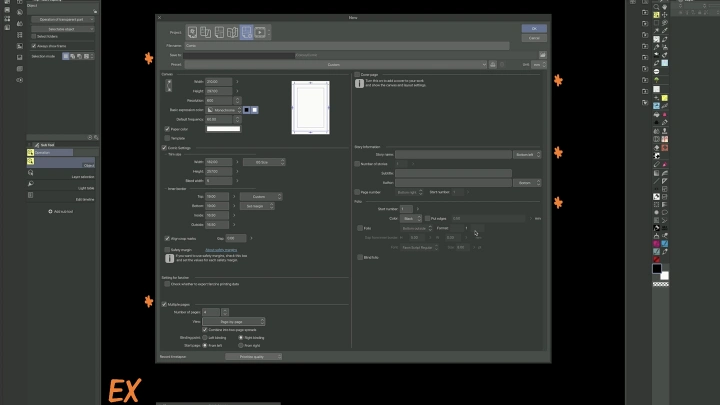Toggle the Comic Settings checkbox
The image size is (720, 405).
164,148
